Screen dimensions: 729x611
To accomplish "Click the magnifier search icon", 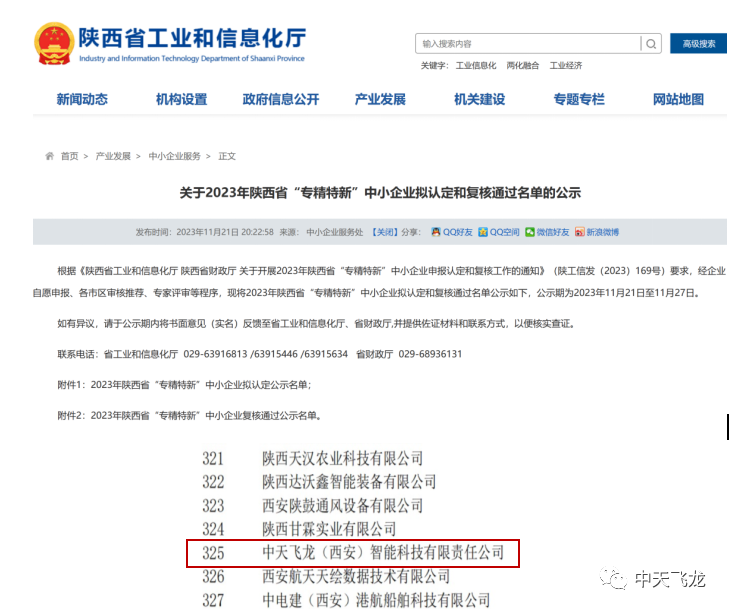I will 652,44.
